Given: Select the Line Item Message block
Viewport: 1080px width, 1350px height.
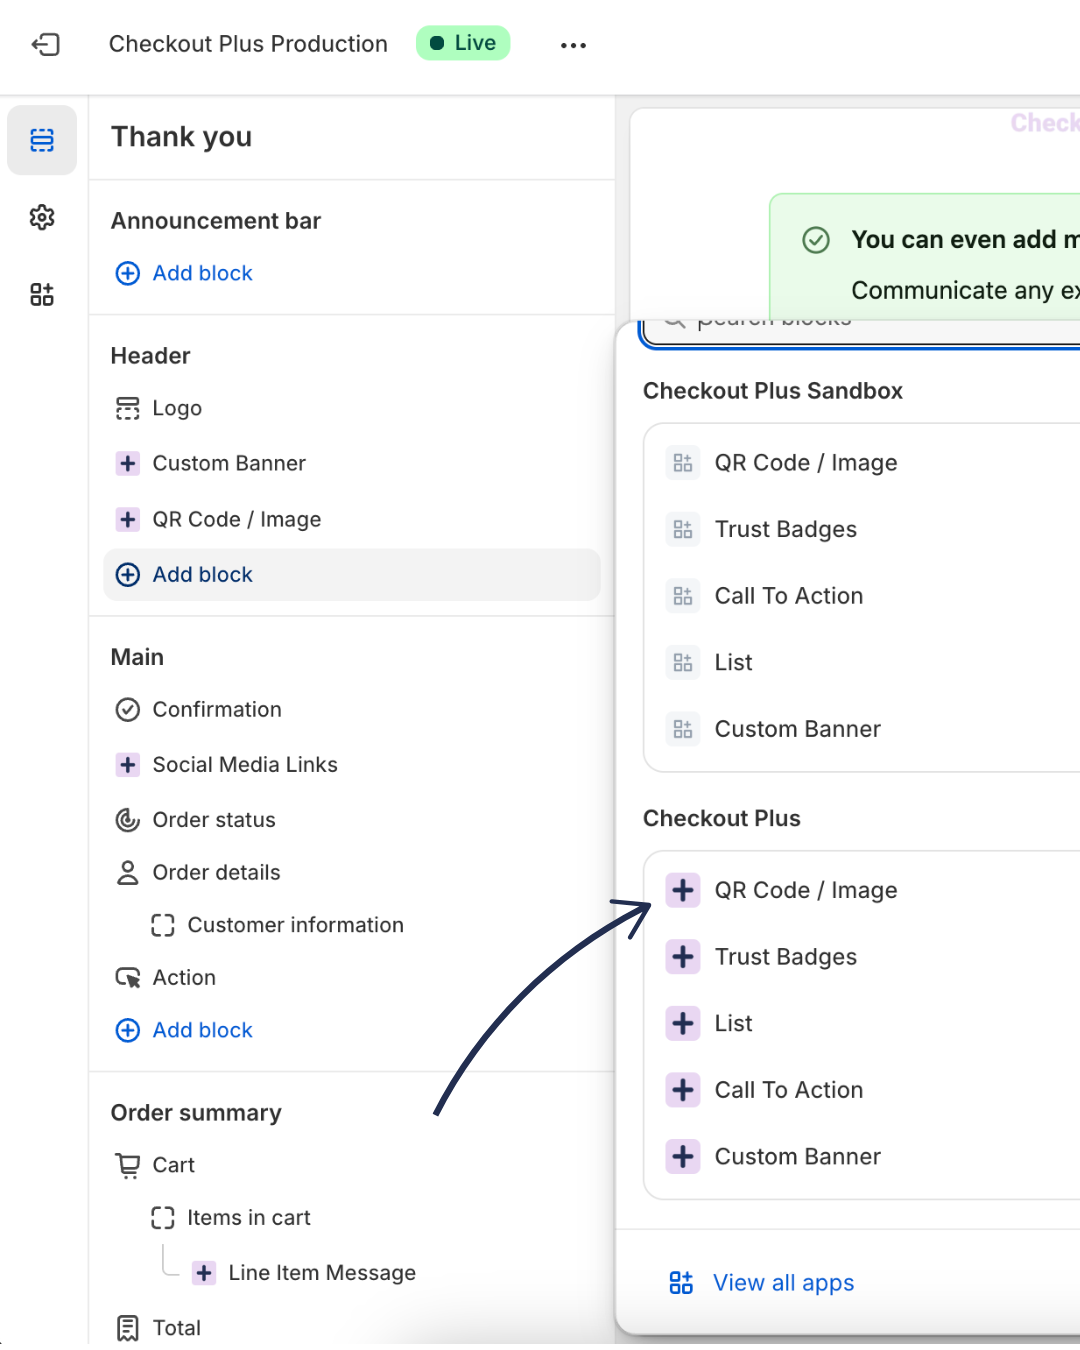Looking at the screenshot, I should [321, 1273].
